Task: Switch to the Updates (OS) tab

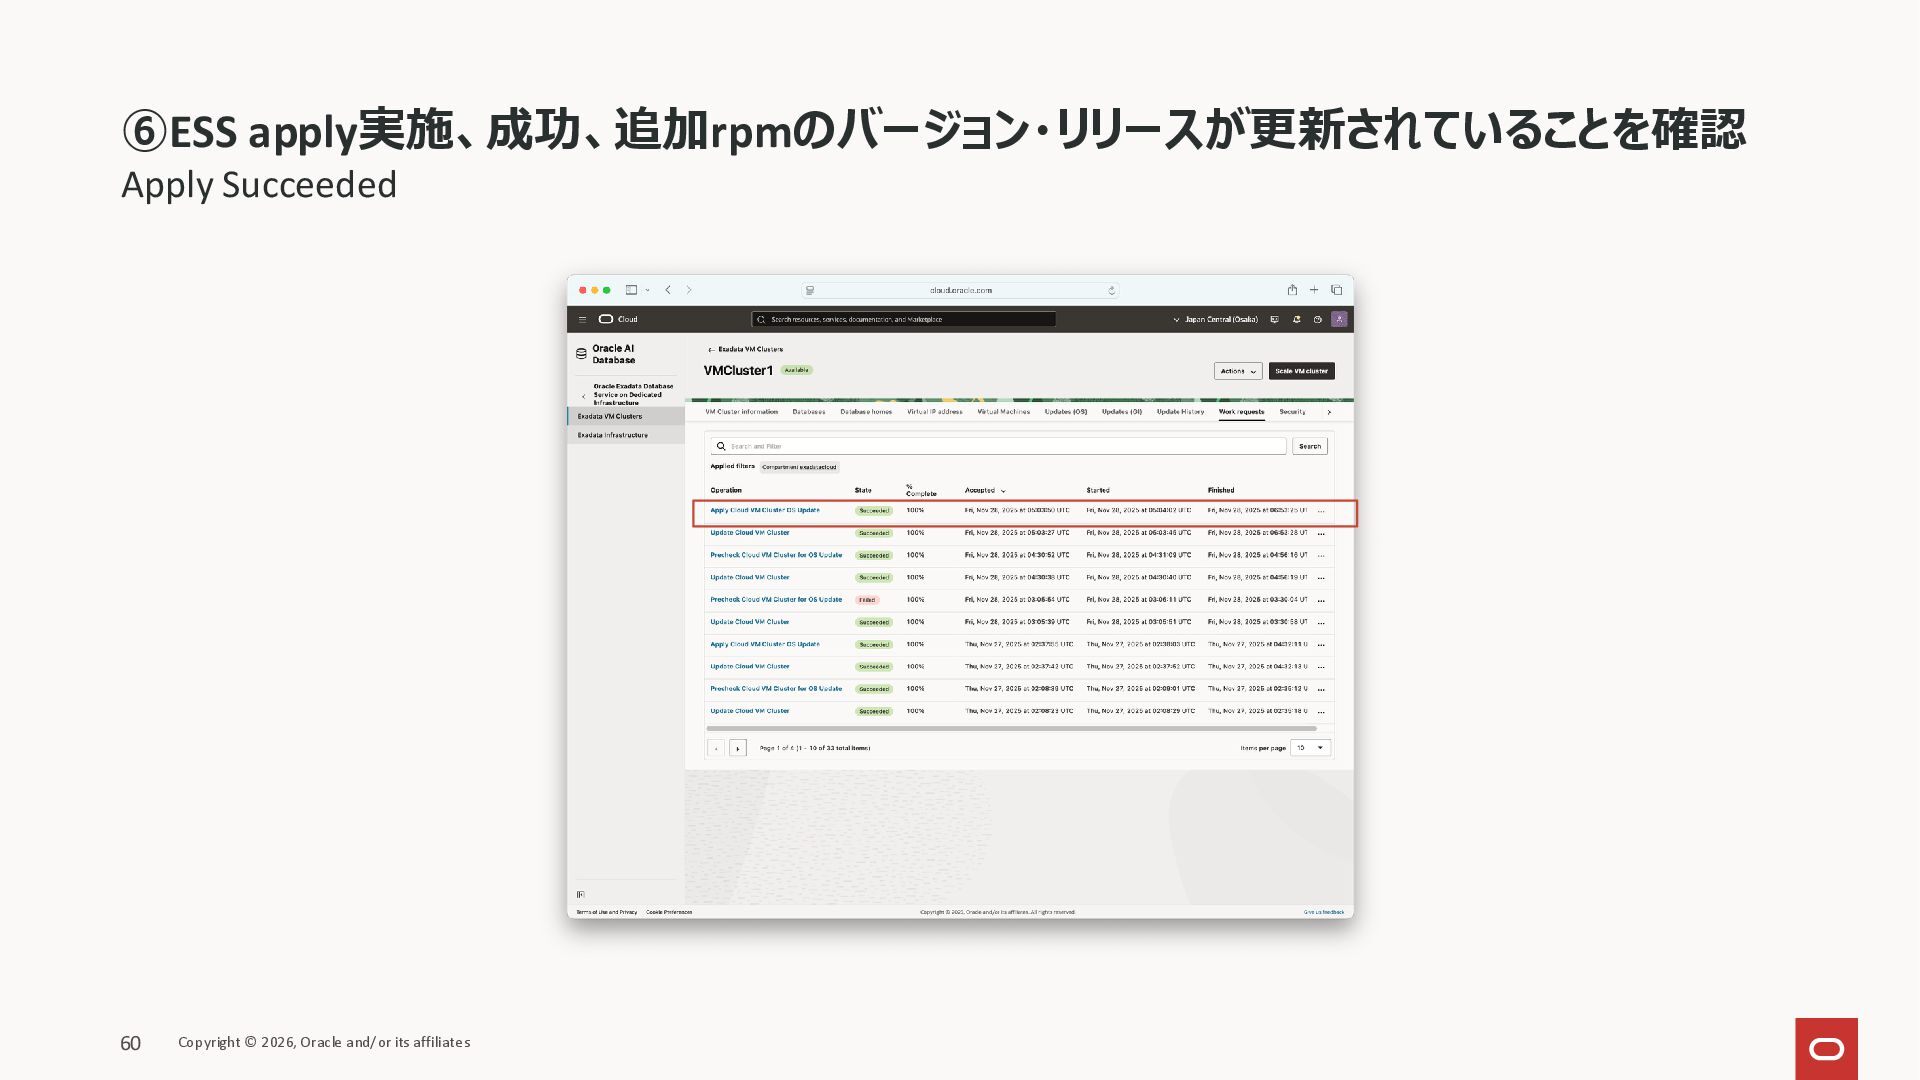Action: [x=1065, y=412]
